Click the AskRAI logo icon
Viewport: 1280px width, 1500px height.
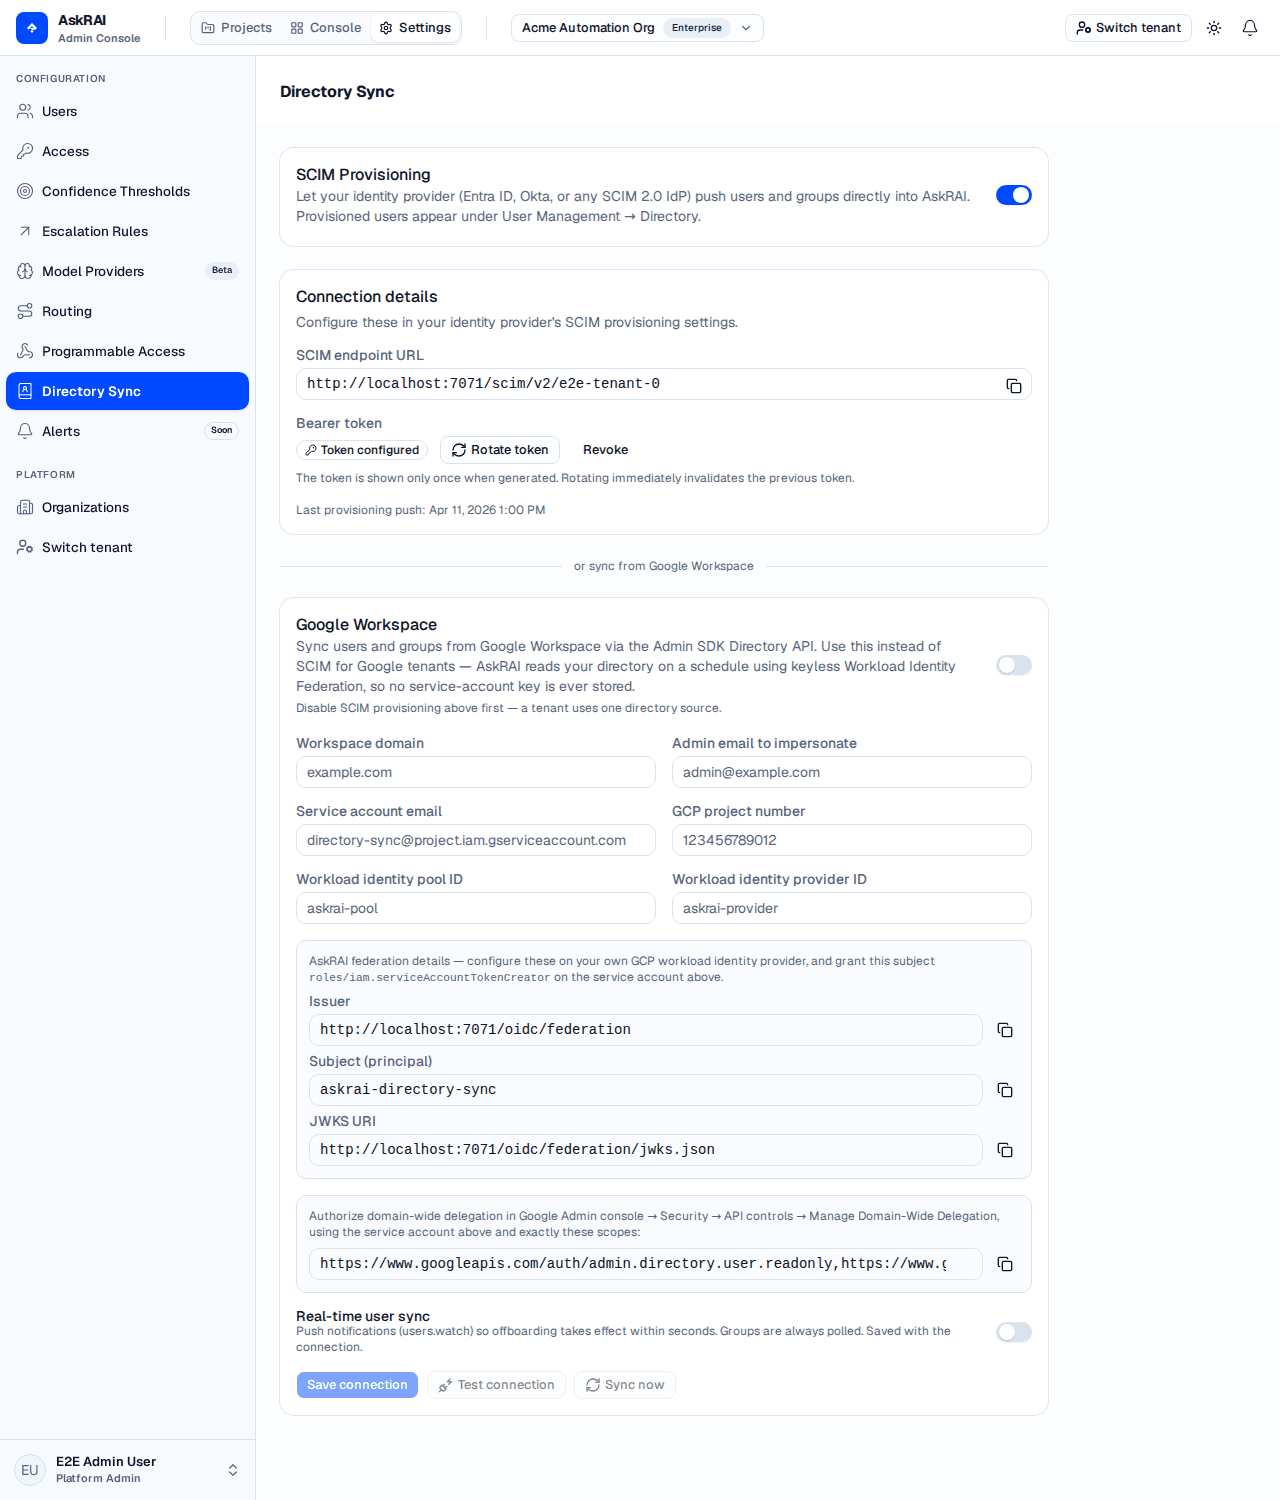click(32, 28)
